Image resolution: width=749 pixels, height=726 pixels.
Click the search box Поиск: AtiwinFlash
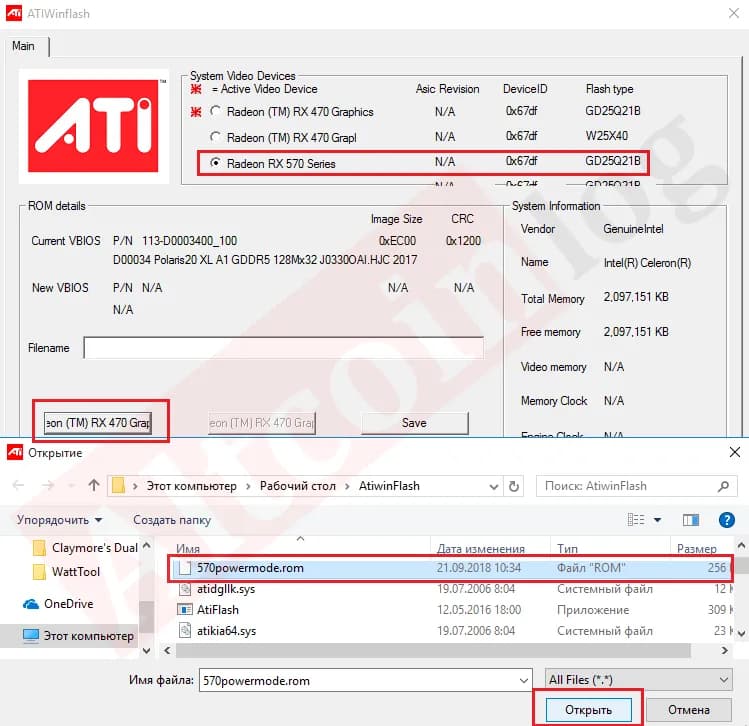(x=636, y=486)
